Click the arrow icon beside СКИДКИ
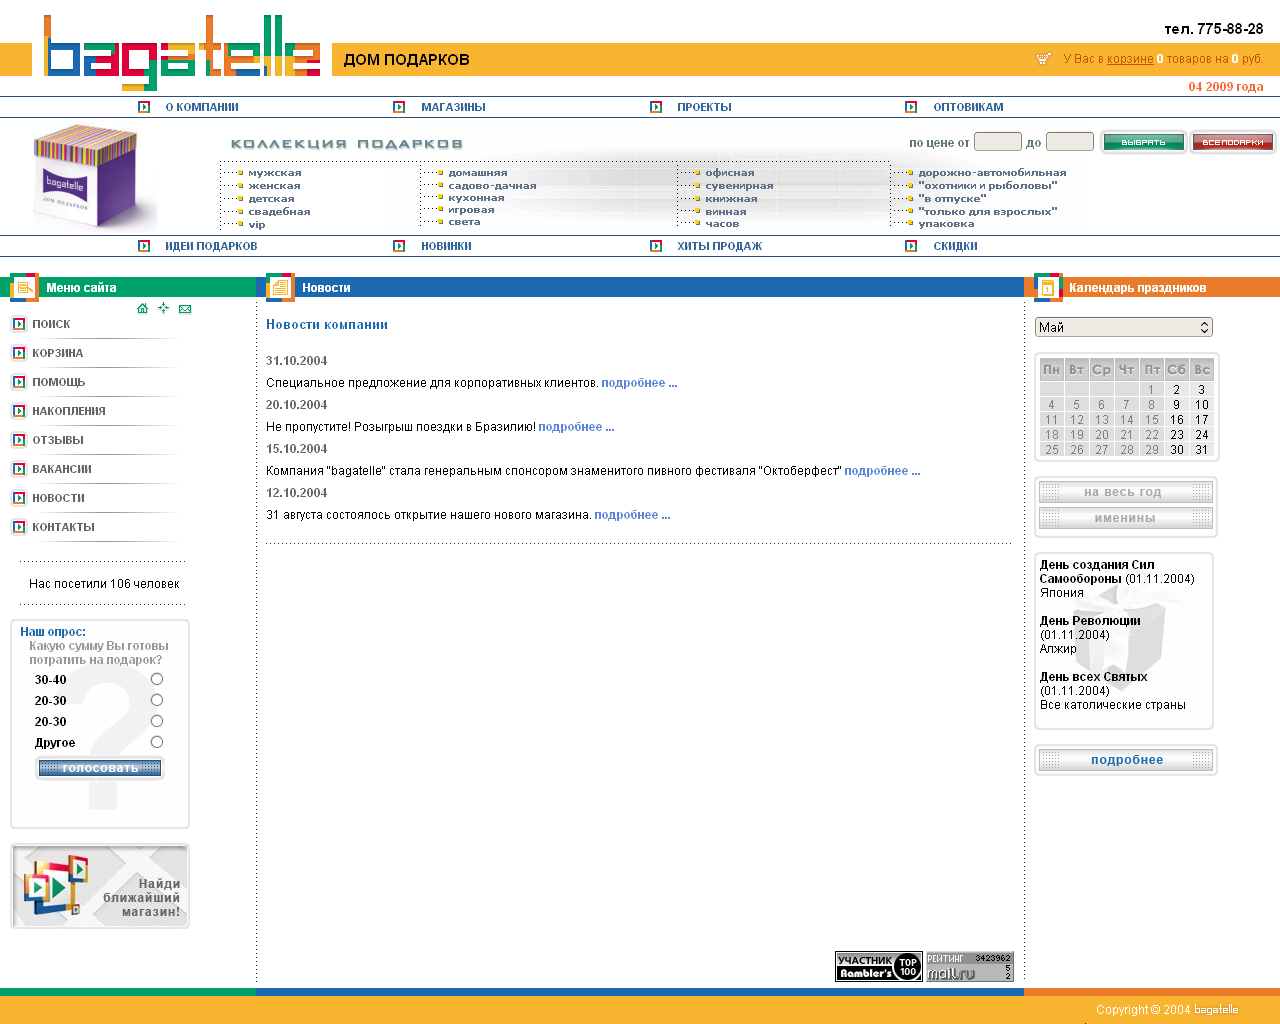The height and width of the screenshot is (1024, 1280). [911, 246]
